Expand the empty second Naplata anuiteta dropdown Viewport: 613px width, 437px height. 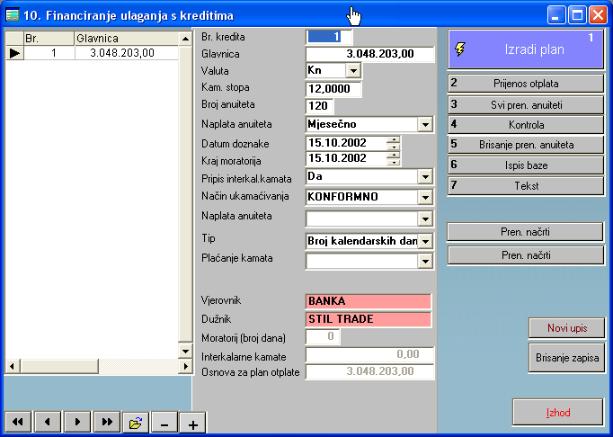tap(425, 218)
